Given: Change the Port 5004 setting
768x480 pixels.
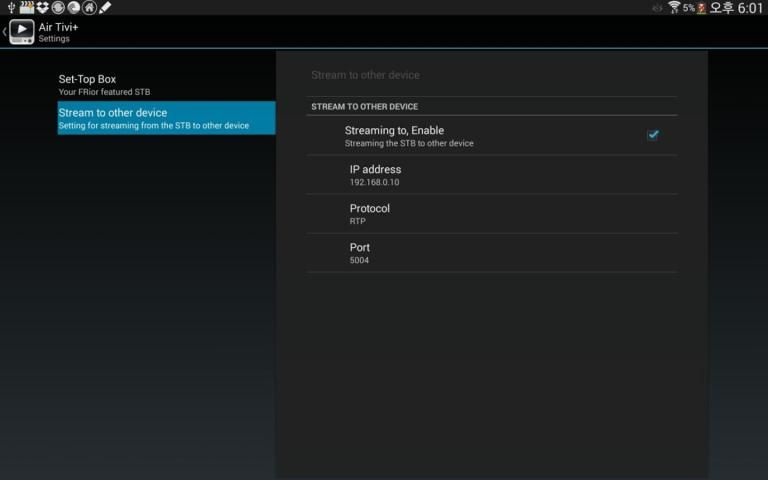Looking at the screenshot, I should (x=491, y=253).
